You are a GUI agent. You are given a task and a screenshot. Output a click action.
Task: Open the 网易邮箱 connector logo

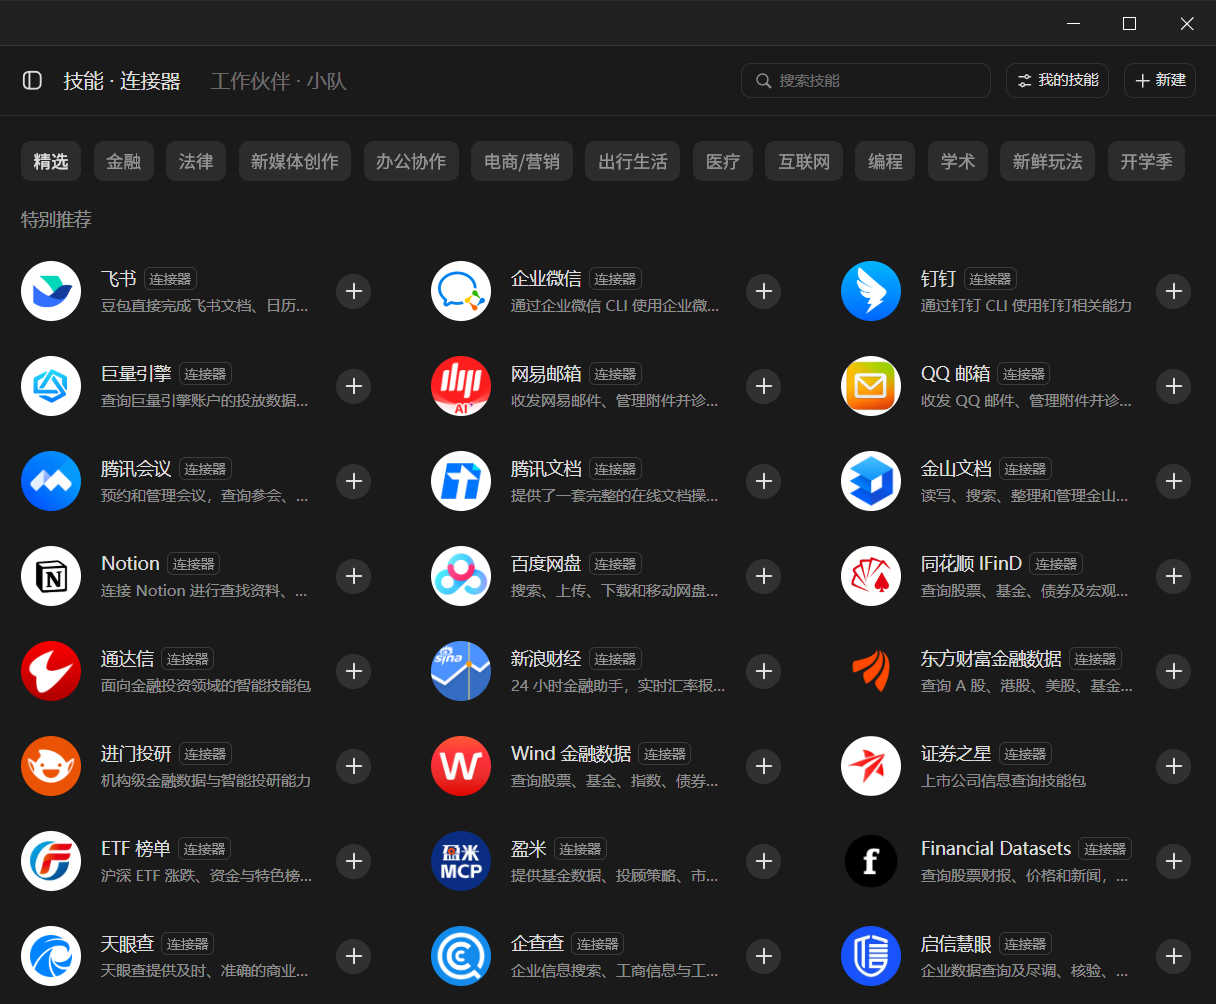click(461, 386)
